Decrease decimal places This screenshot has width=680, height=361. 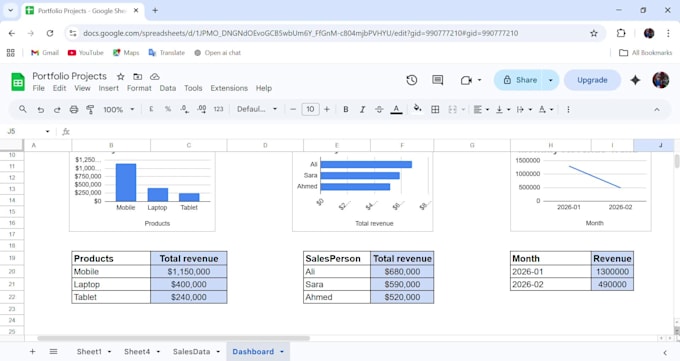coord(184,109)
